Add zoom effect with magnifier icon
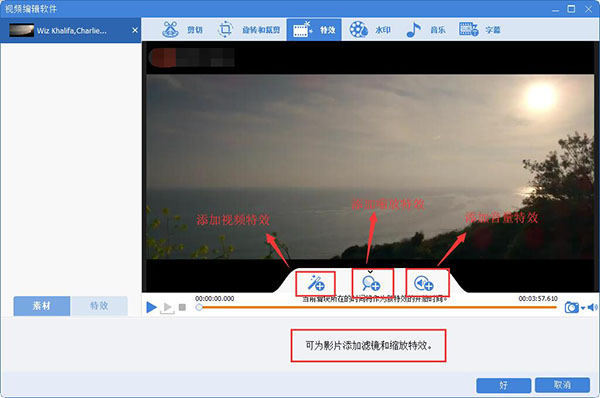Viewport: 600px width, 398px height. [371, 284]
